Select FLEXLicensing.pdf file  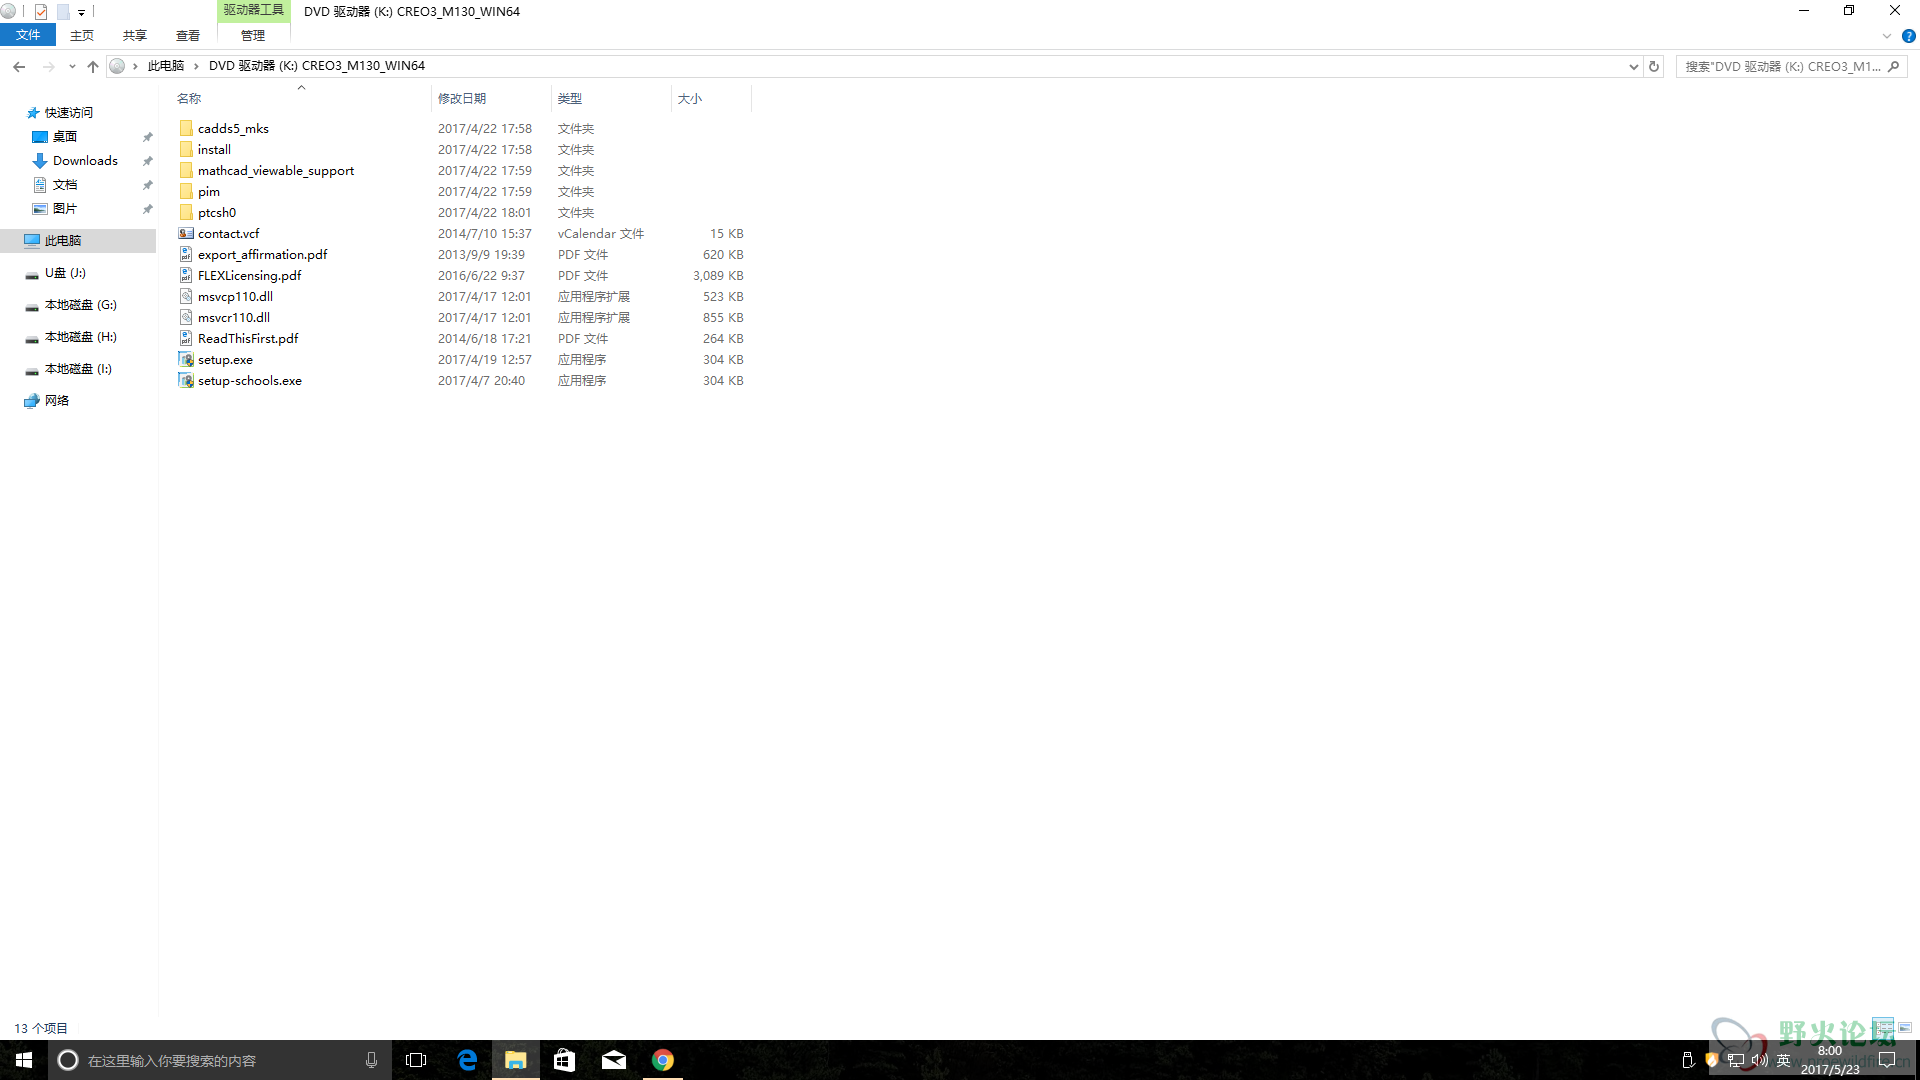pyautogui.click(x=249, y=275)
